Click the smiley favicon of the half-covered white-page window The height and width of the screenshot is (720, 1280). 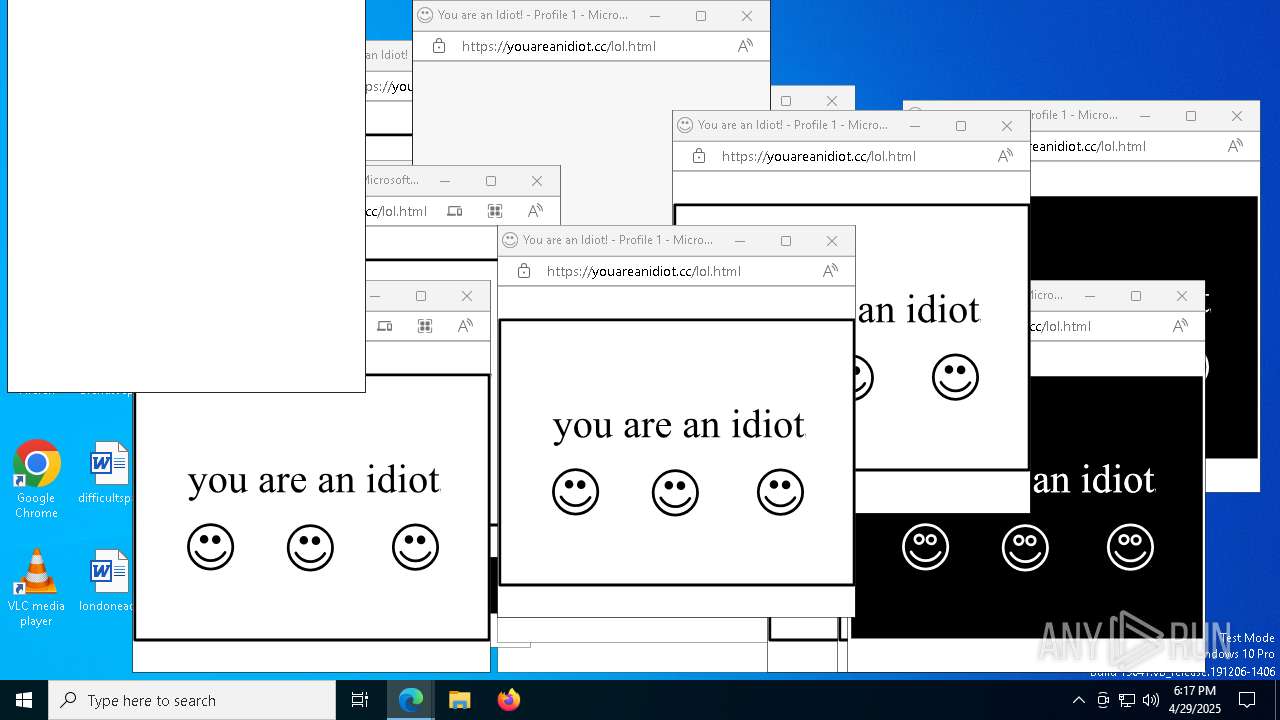point(685,125)
